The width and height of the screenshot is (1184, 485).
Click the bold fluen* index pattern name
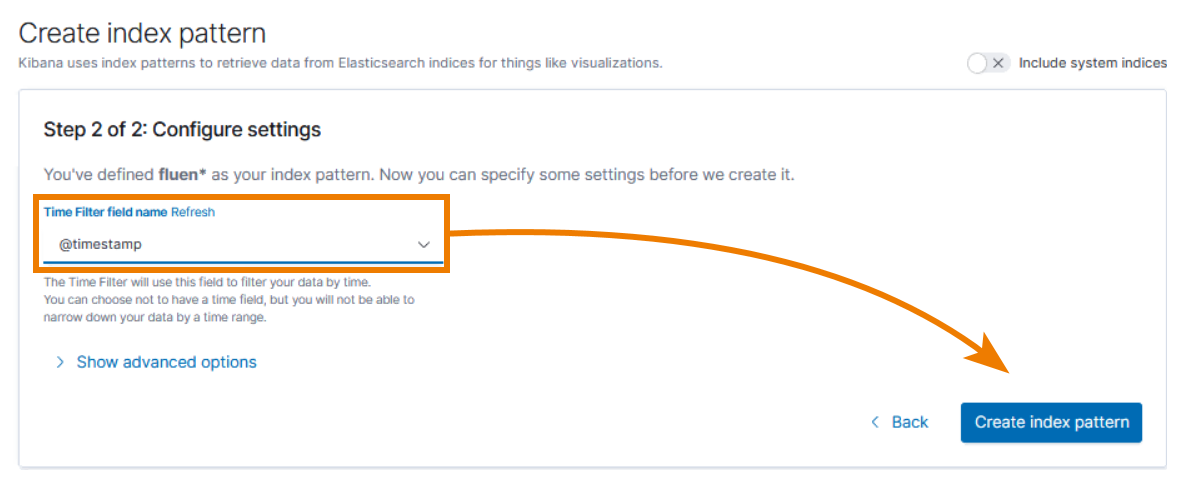(x=182, y=174)
